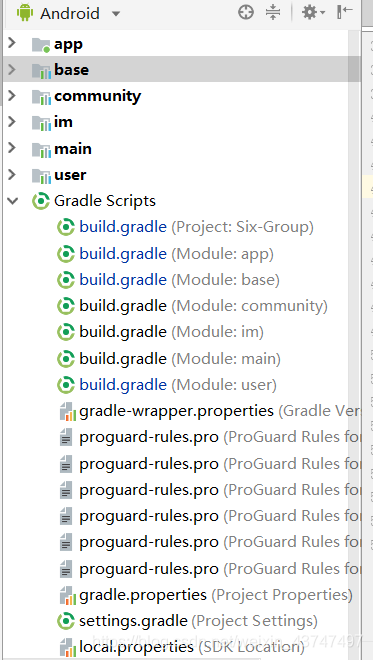Image resolution: width=373 pixels, height=660 pixels.
Task: Click the user module folder icon
Action: click(41, 176)
